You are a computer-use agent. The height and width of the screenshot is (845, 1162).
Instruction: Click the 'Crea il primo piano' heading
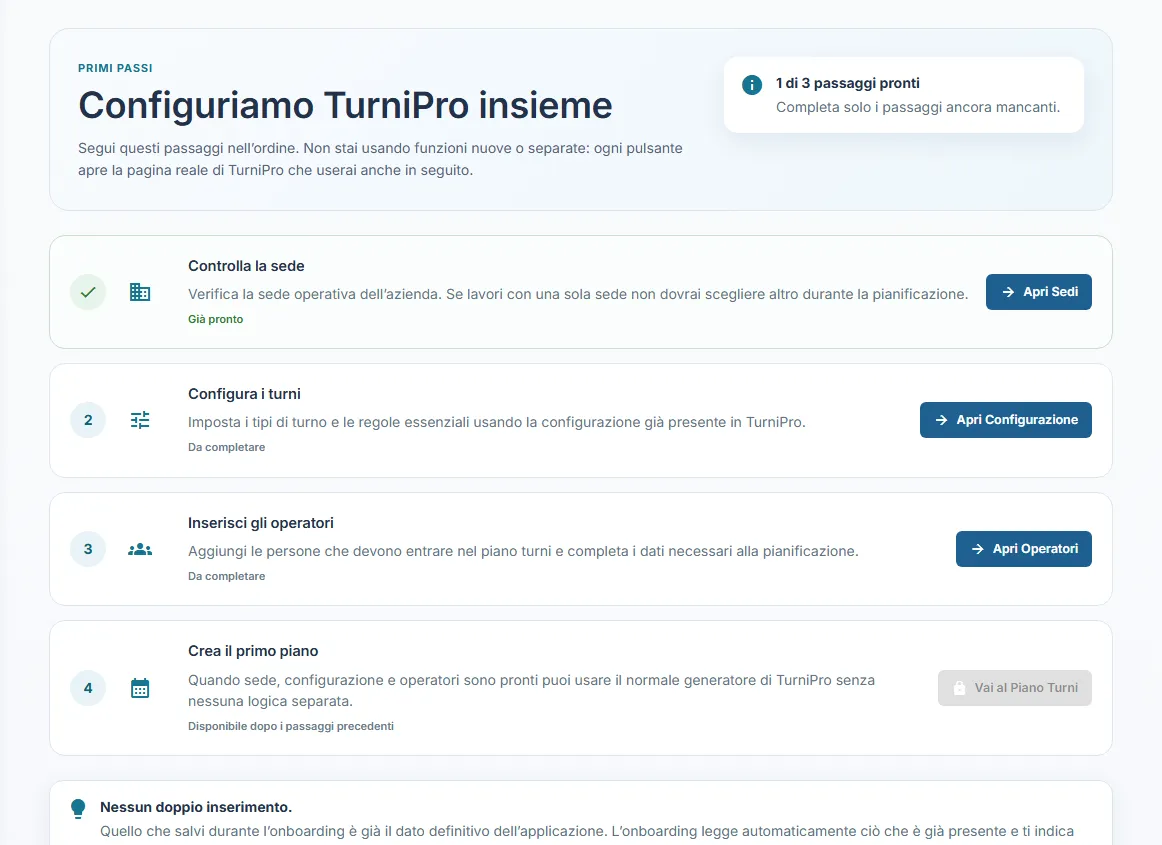pos(253,651)
